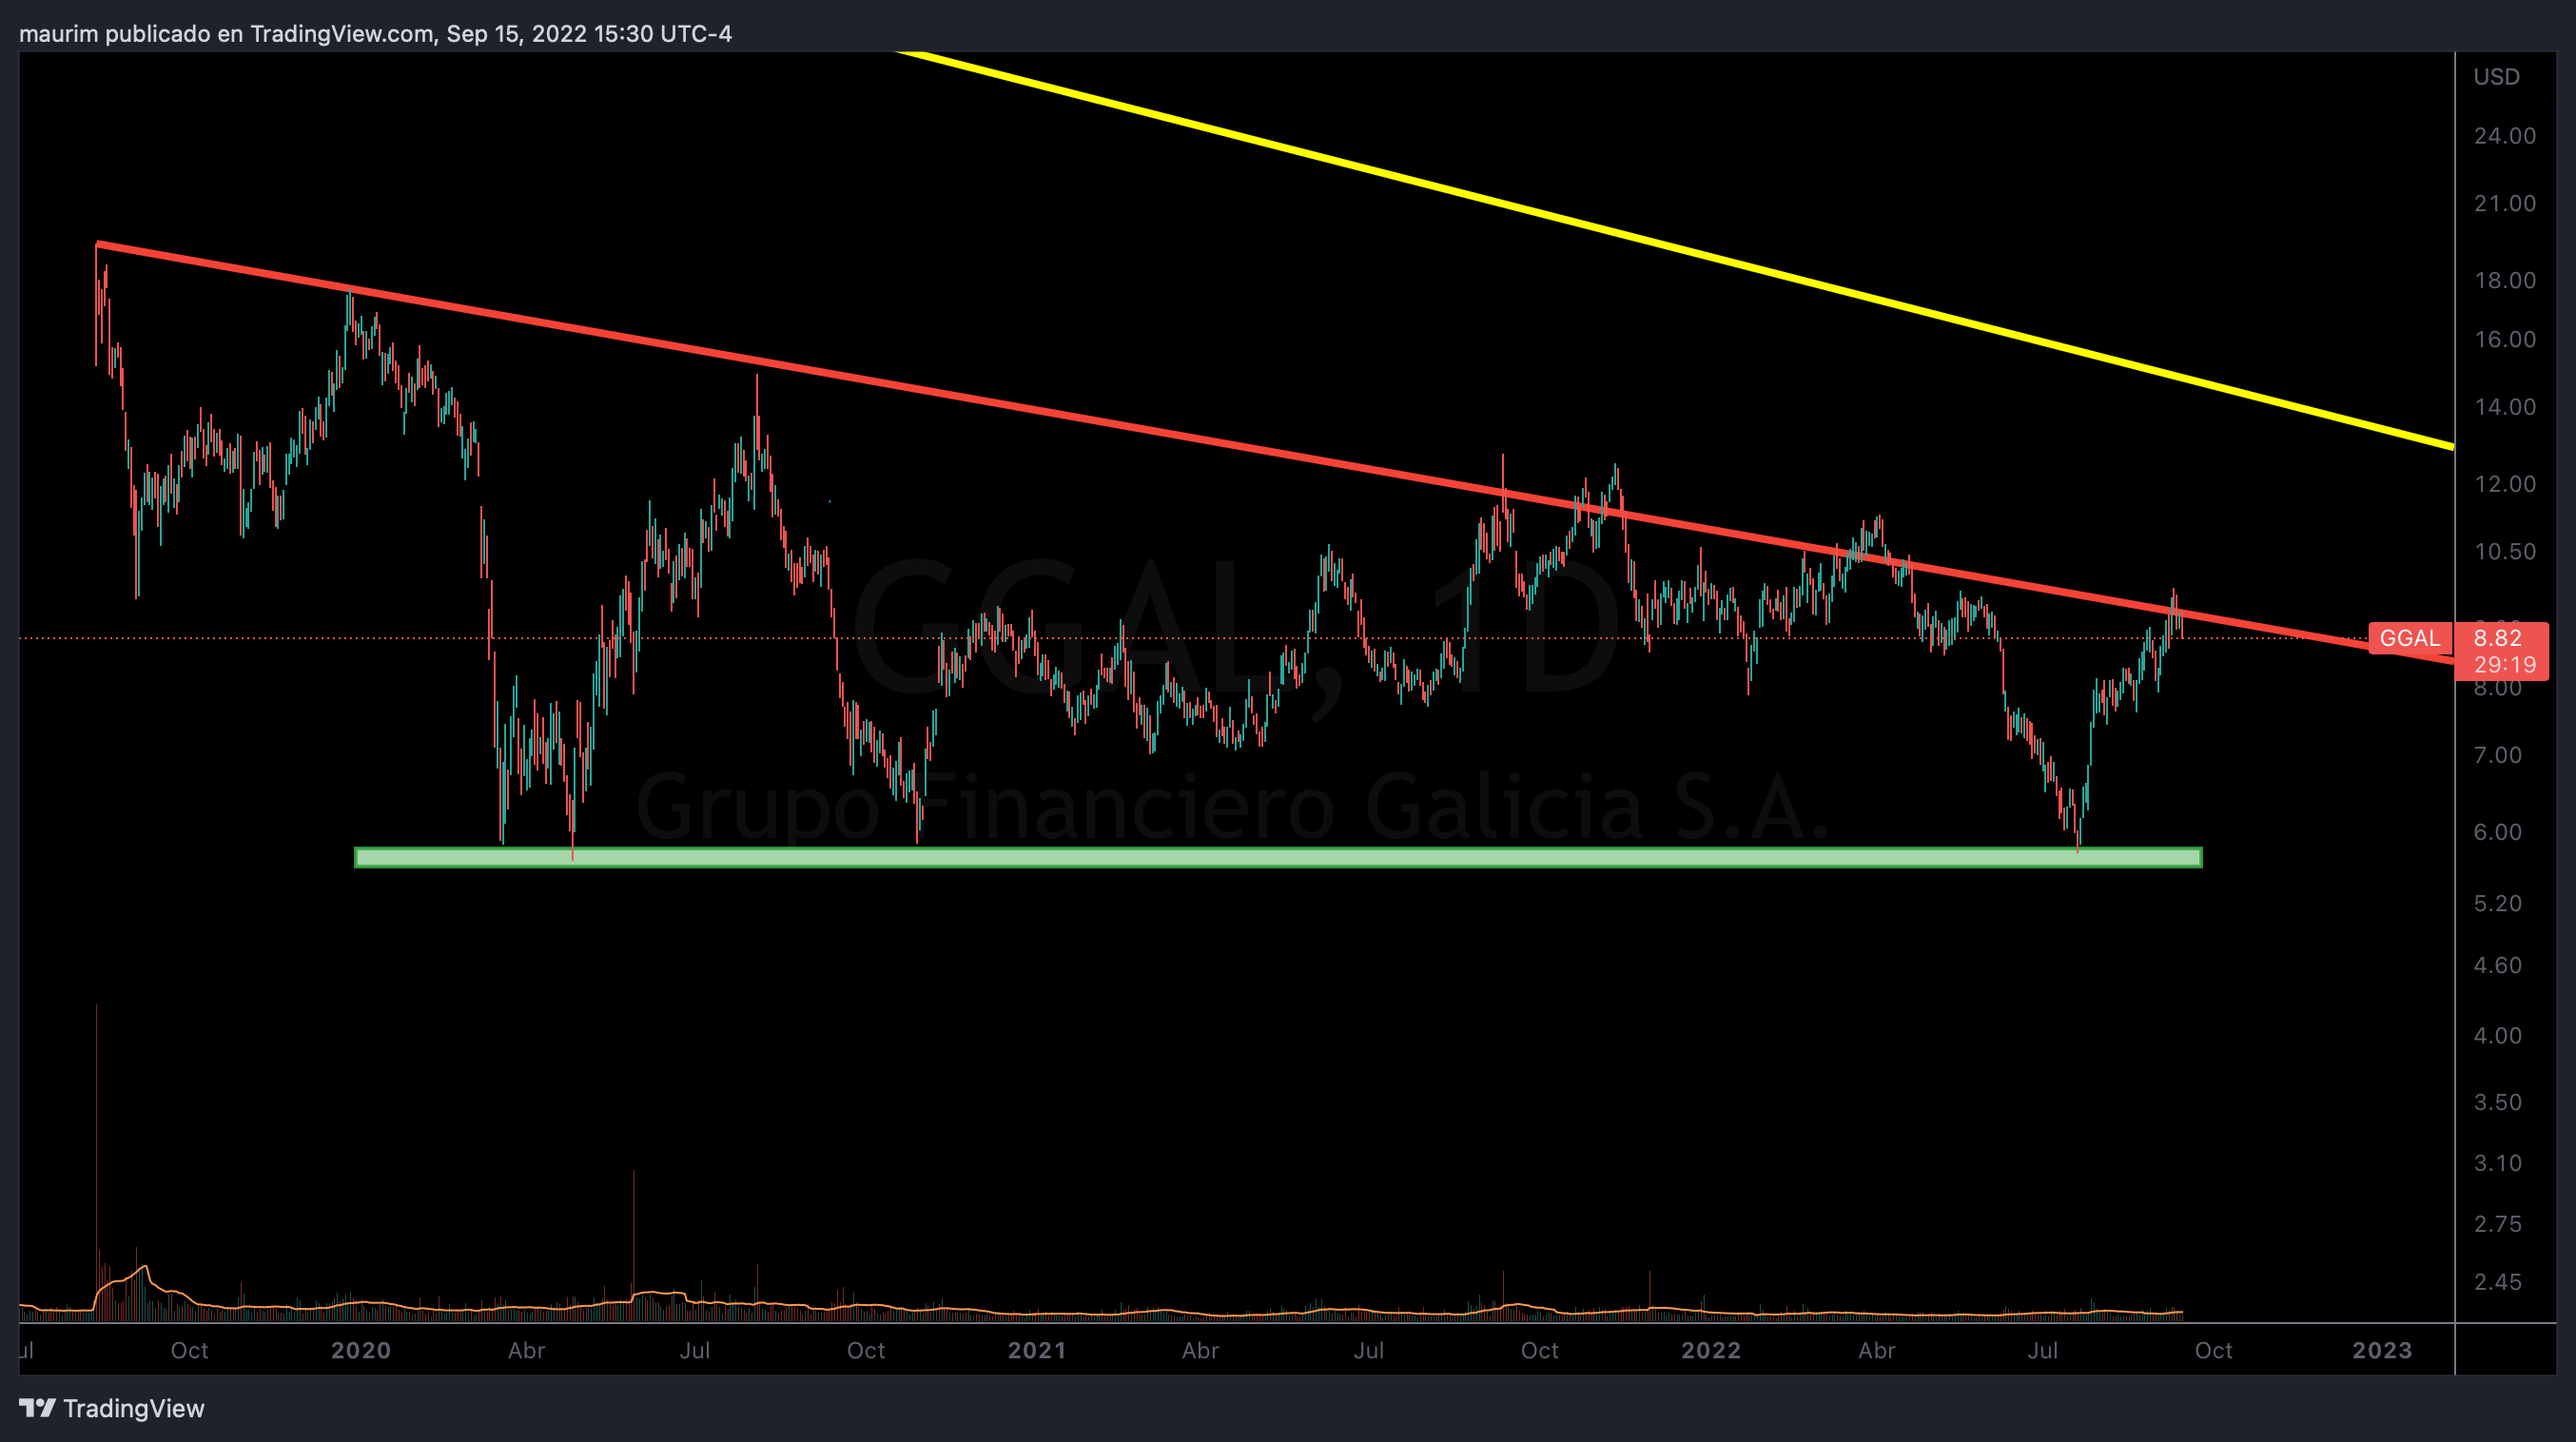This screenshot has width=2576, height=1442.
Task: Click the TradingView logo icon
Action: point(37,1408)
